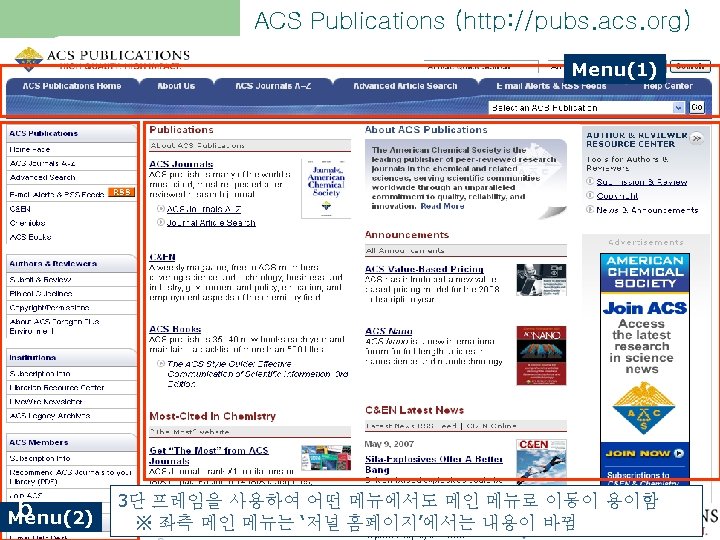720x540 pixels.
Task: Click the Journal Article Search link
Action: coord(211,223)
